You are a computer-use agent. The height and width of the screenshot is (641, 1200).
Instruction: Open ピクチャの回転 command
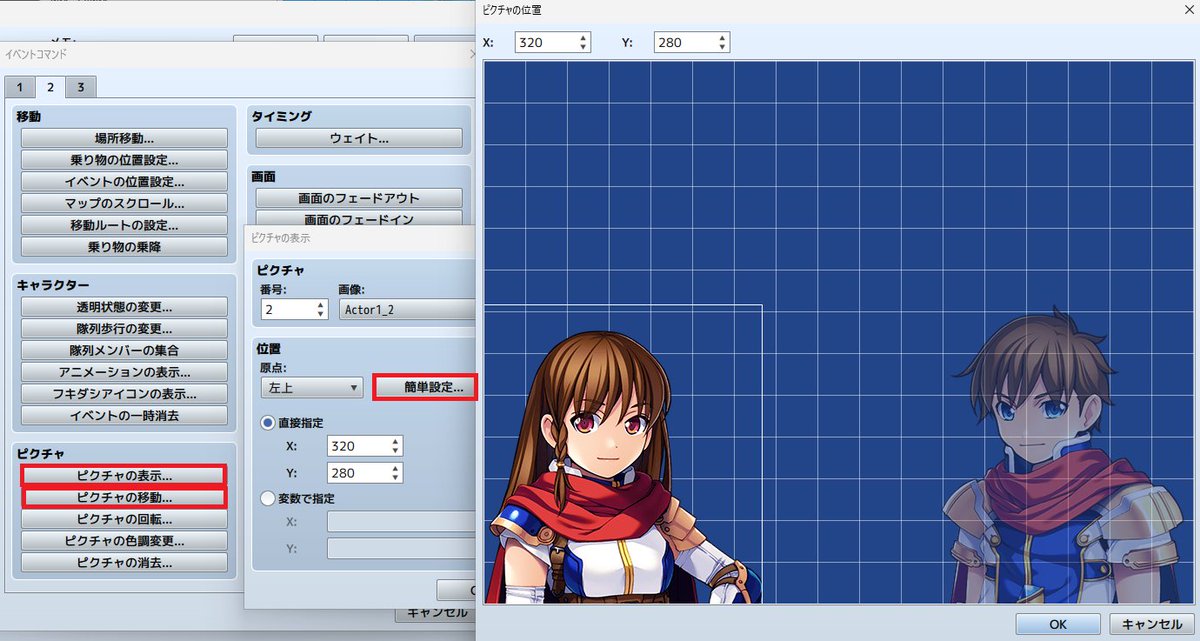point(124,519)
